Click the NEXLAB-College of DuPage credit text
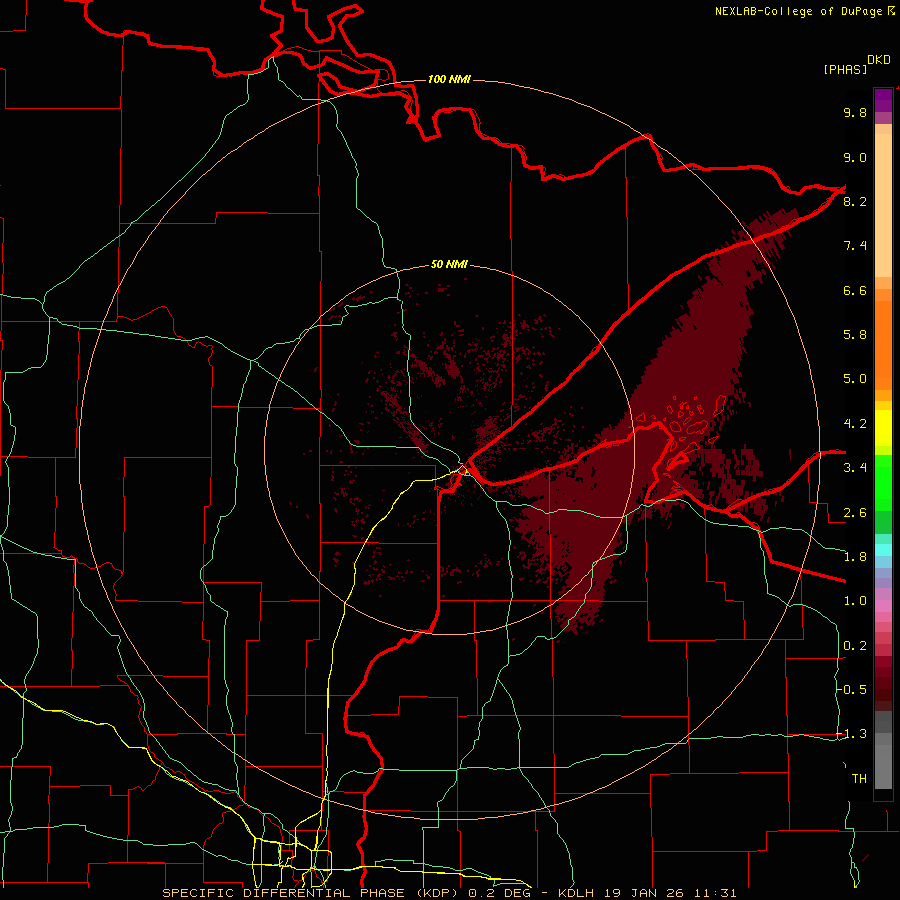 [x=798, y=11]
